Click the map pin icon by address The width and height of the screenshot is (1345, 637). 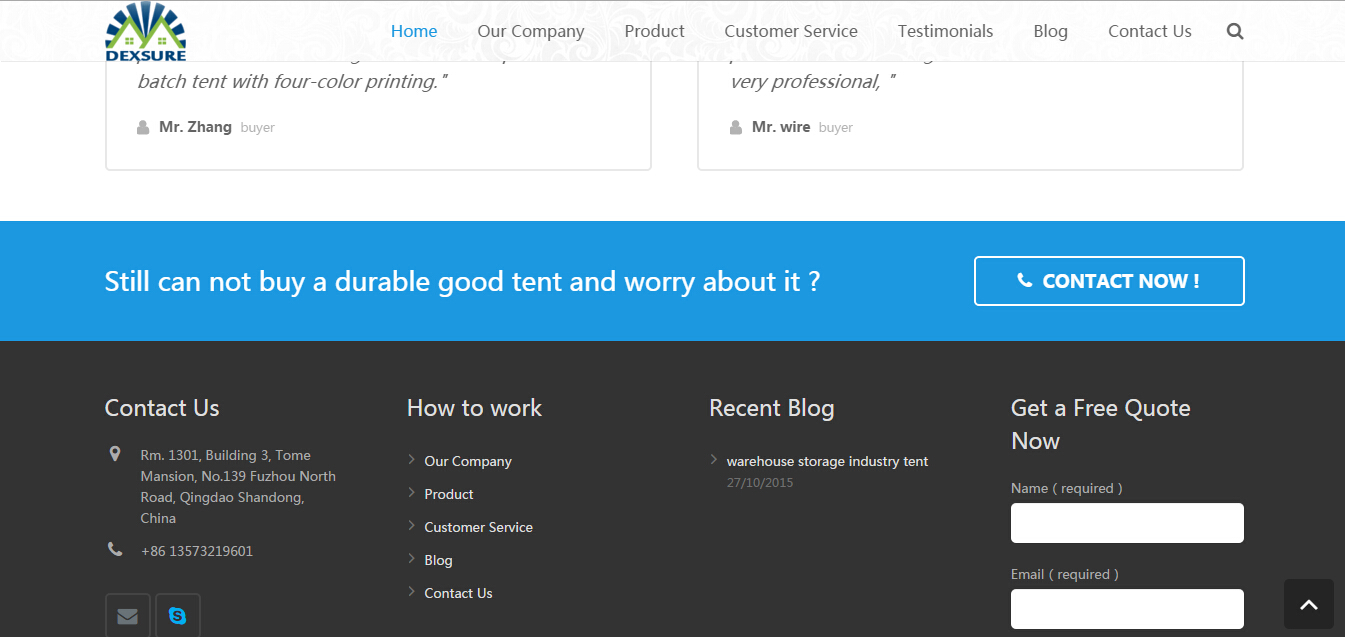click(115, 454)
